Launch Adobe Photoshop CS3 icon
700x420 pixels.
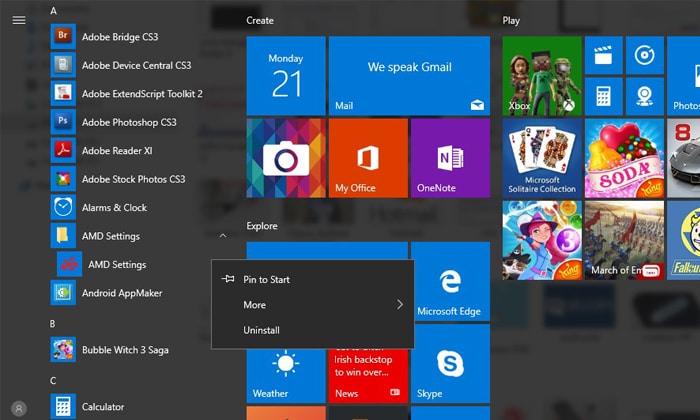pos(63,122)
